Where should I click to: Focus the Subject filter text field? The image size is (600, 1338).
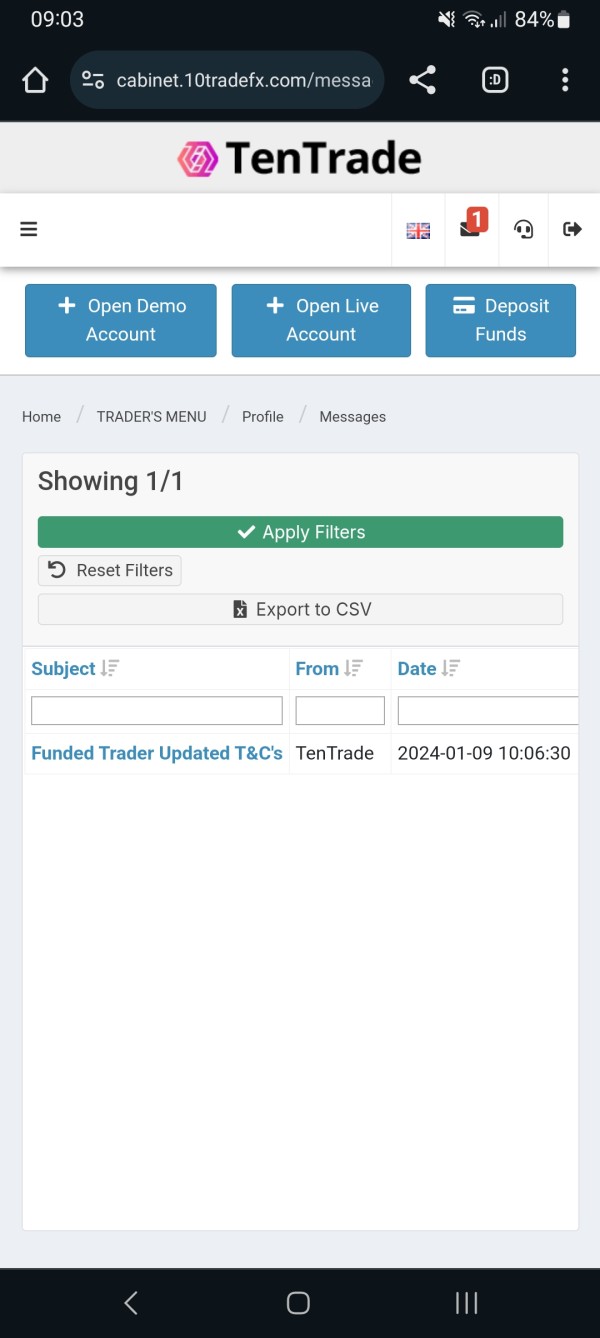pyautogui.click(x=157, y=711)
